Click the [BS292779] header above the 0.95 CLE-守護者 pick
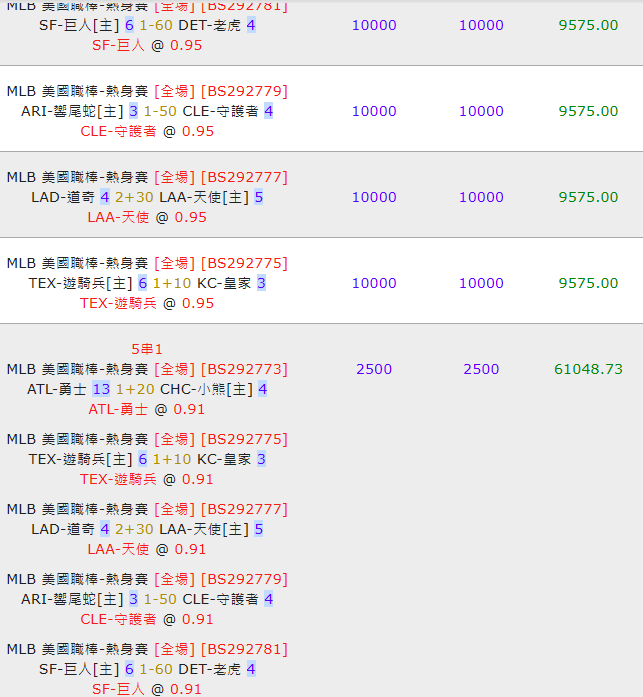Screen dimensions: 643x697 click(147, 91)
